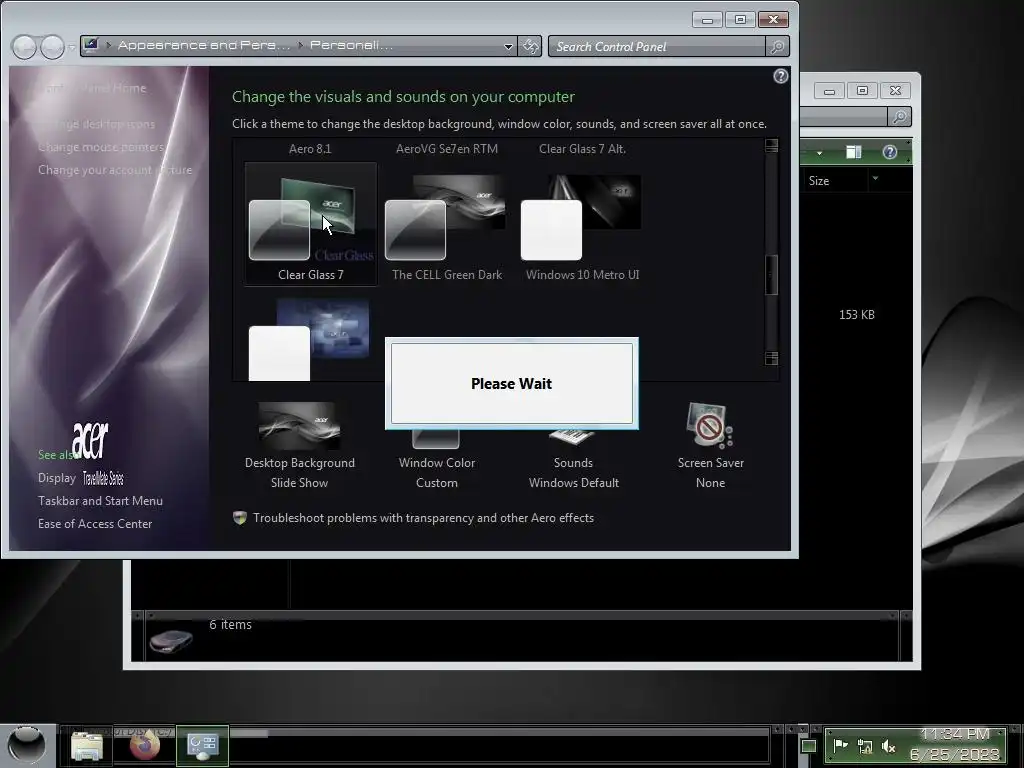Viewport: 1024px width, 768px height.
Task: Open Screen Saver settings icon
Action: click(710, 426)
